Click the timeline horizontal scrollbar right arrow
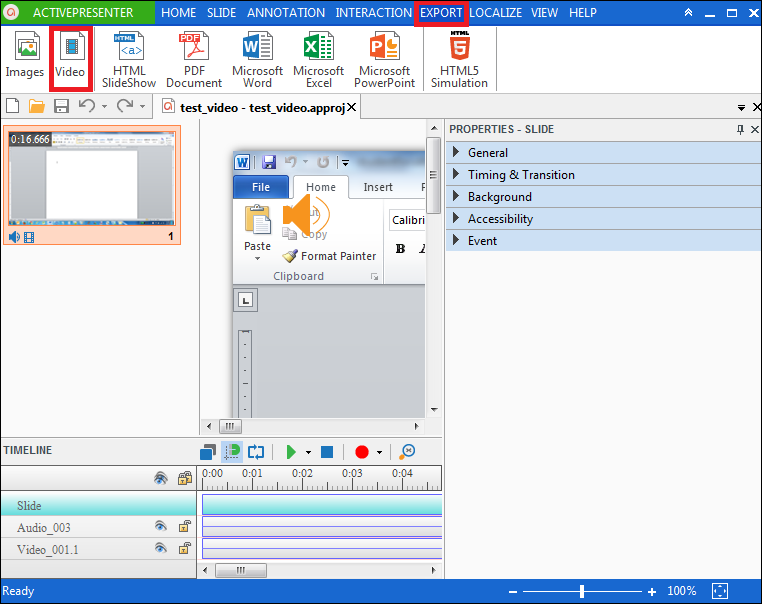 pyautogui.click(x=433, y=570)
